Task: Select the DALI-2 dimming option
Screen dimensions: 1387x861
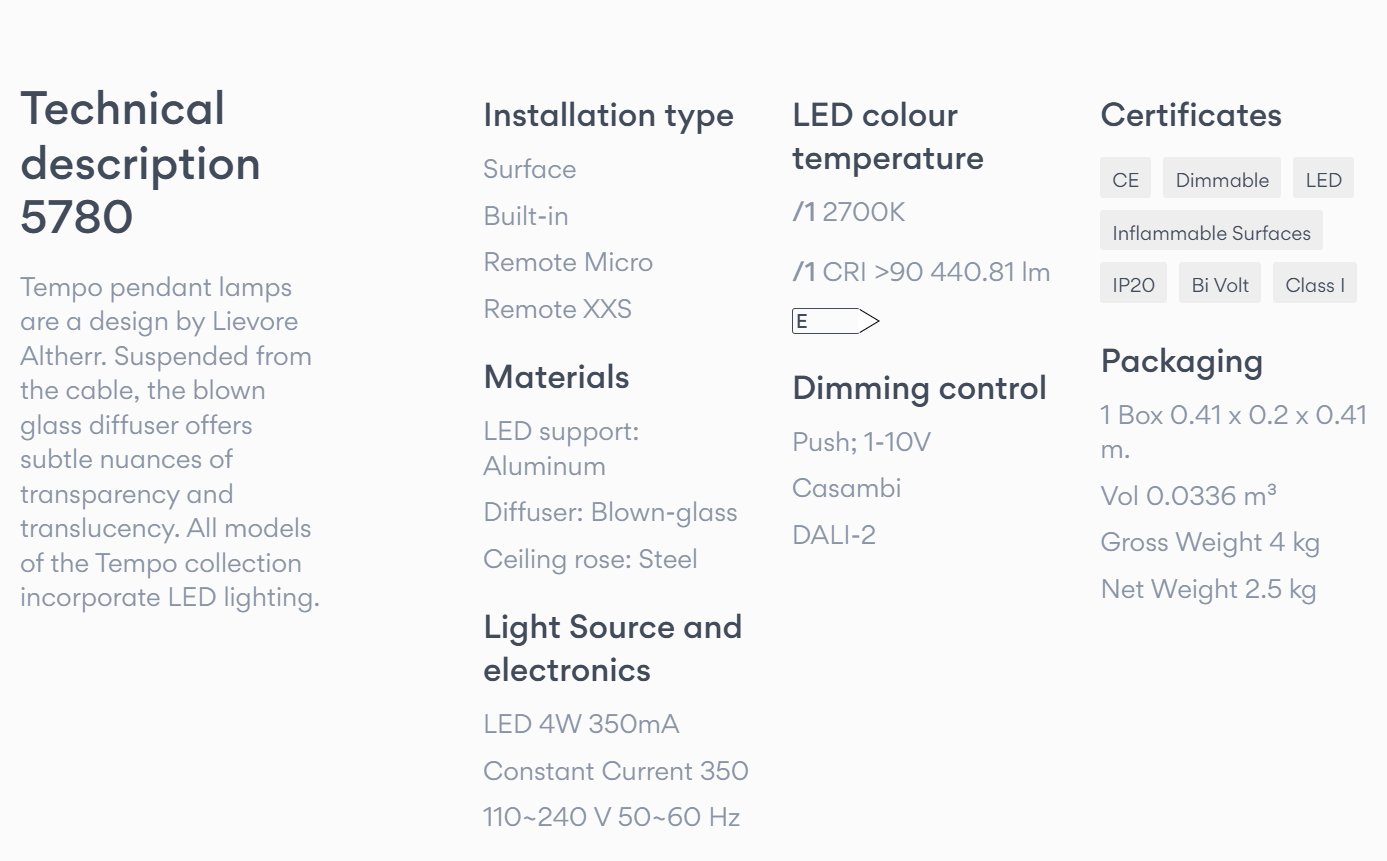Action: (834, 535)
